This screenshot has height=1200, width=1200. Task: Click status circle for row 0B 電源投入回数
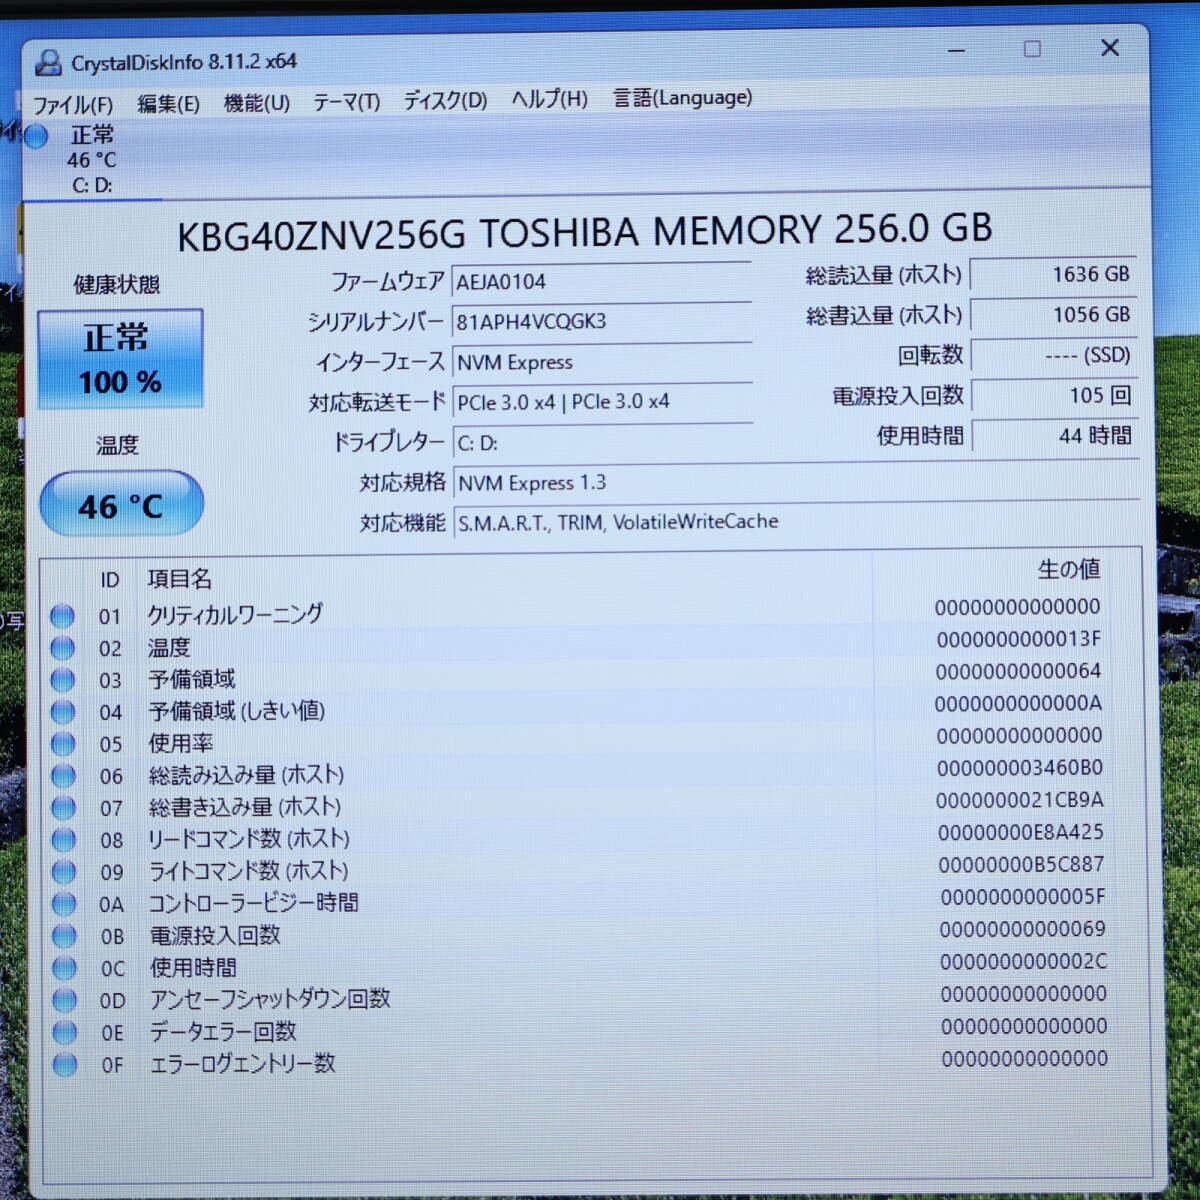pos(64,936)
